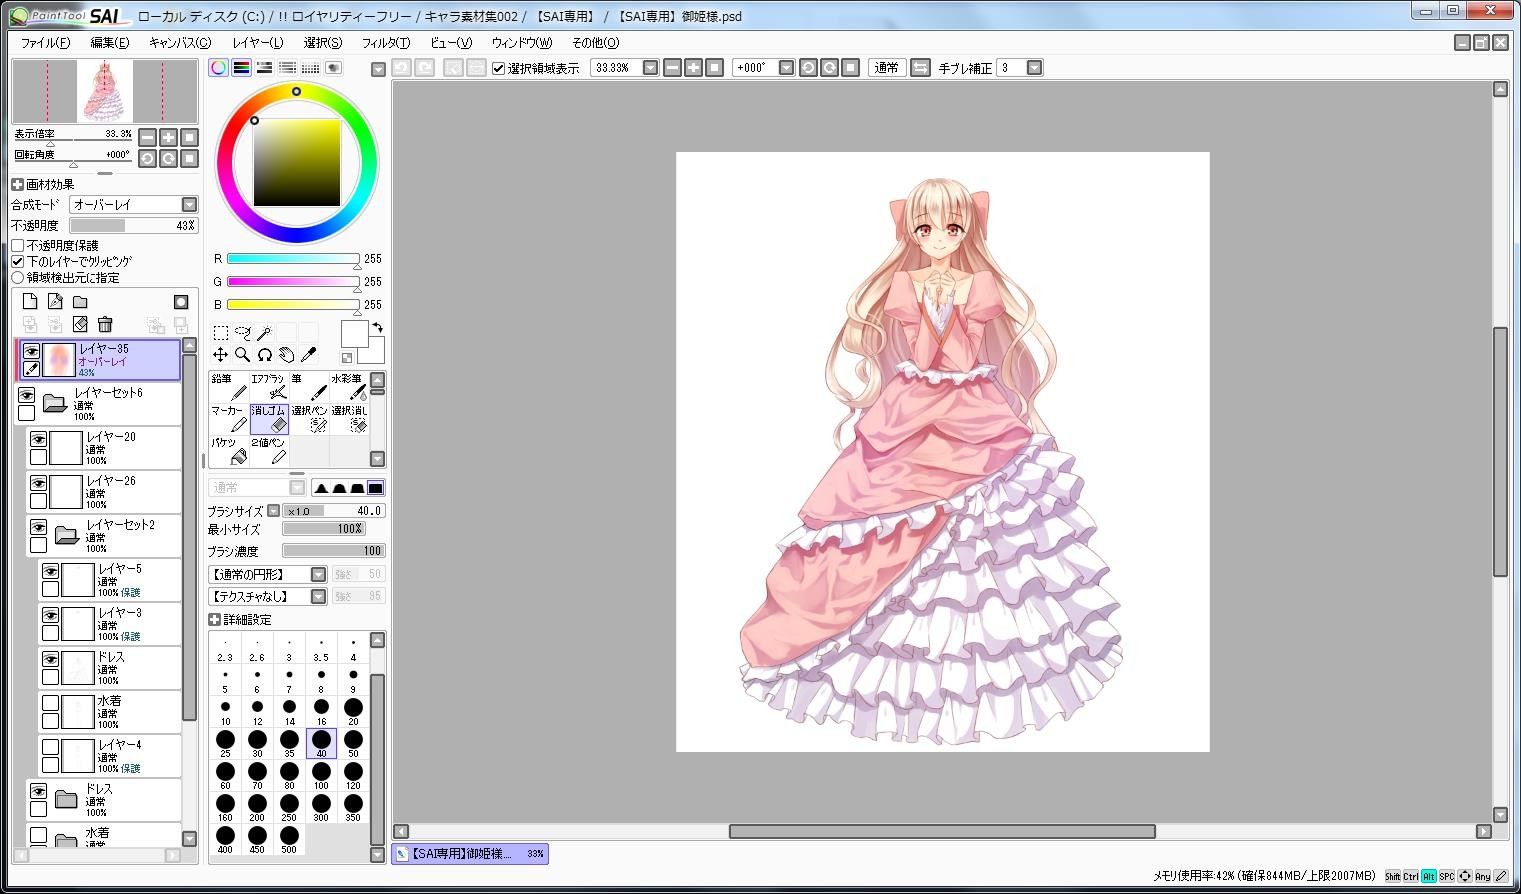Open the 合成モード blend mode dropdown
This screenshot has width=1521, height=894.
(x=189, y=204)
